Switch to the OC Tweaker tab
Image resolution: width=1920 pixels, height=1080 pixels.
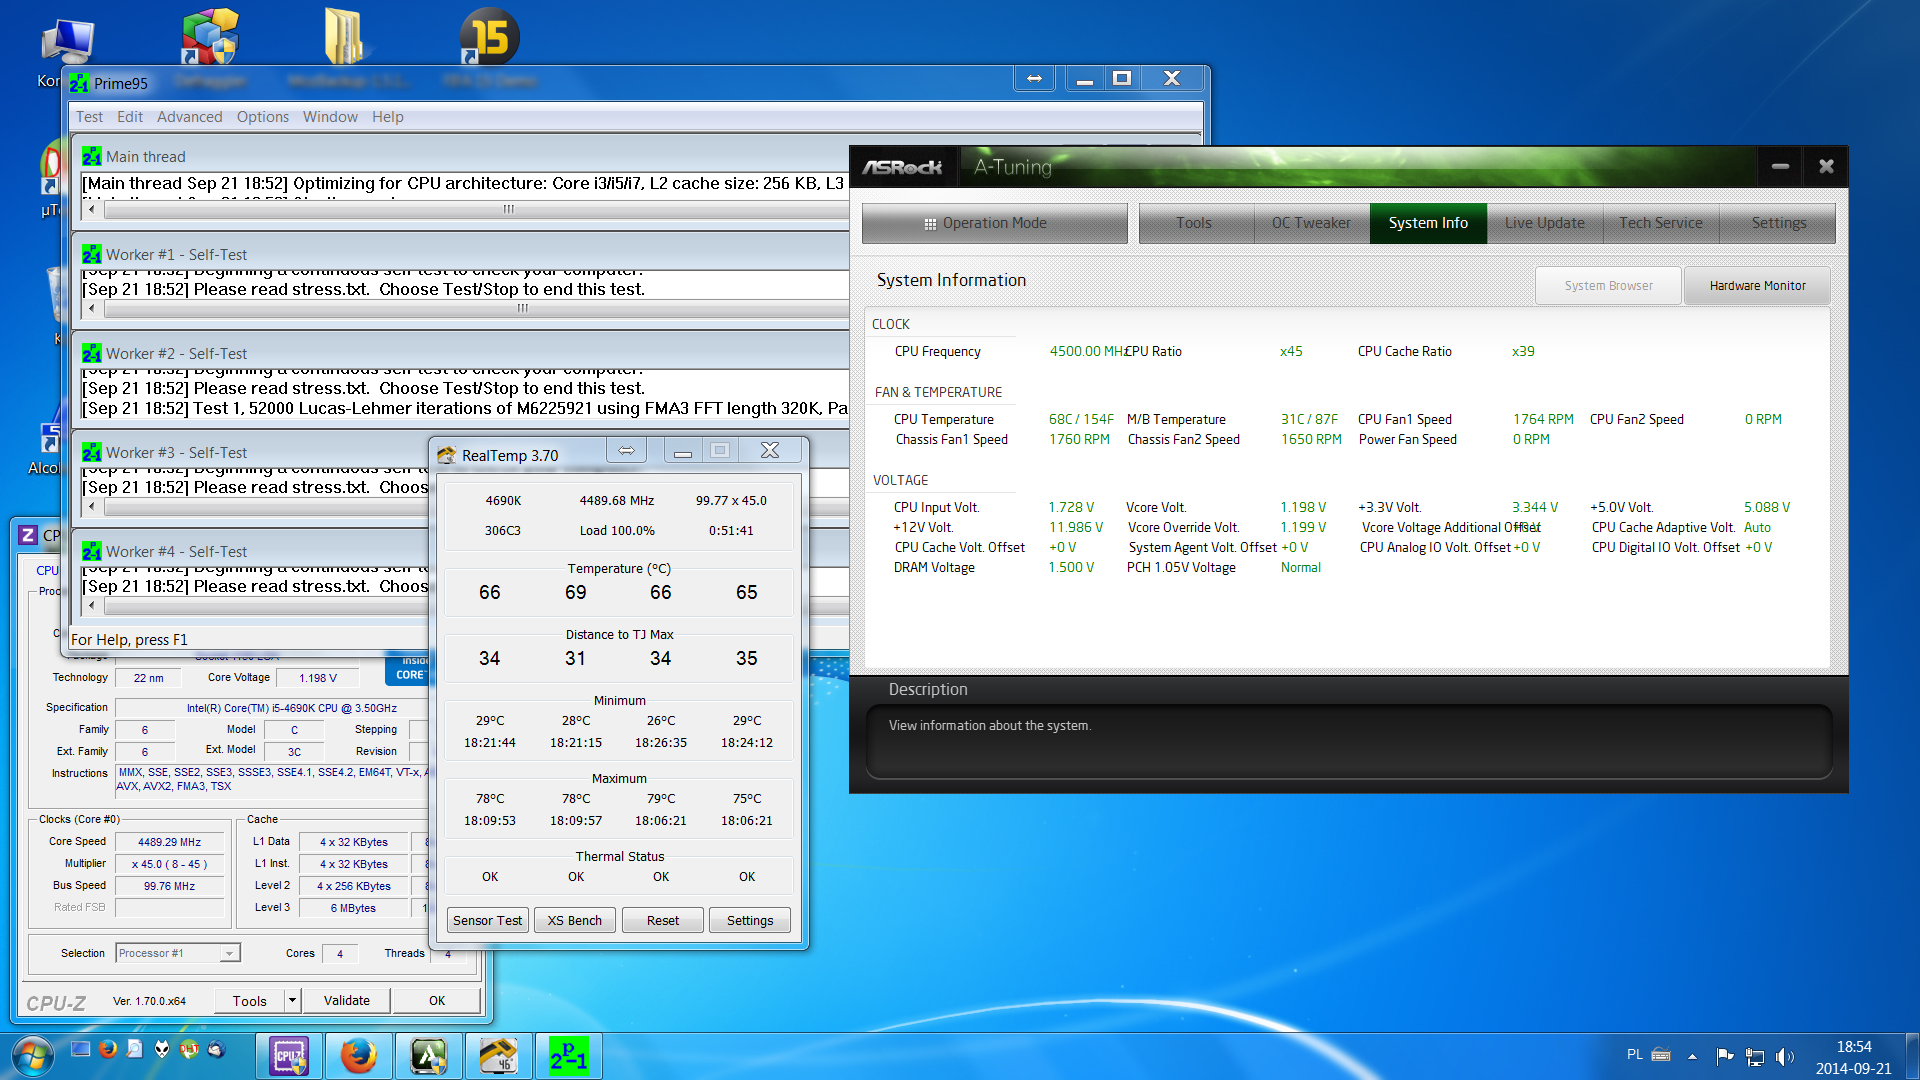1310,223
